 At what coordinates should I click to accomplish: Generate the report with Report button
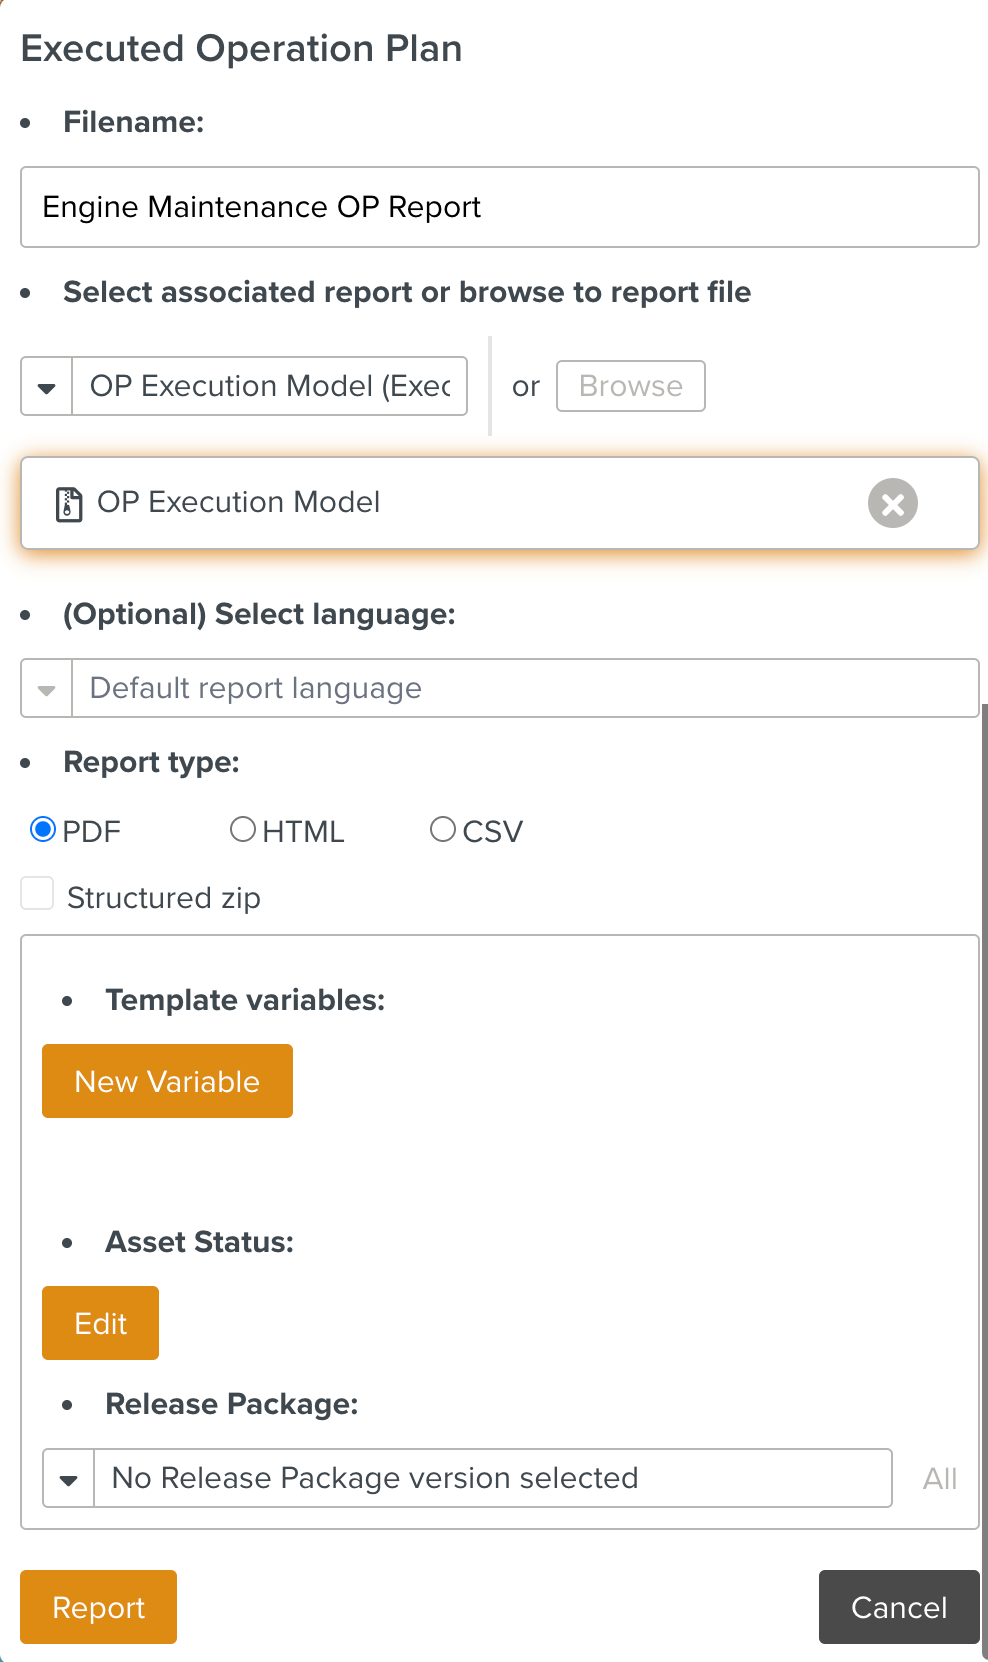pyautogui.click(x=98, y=1607)
